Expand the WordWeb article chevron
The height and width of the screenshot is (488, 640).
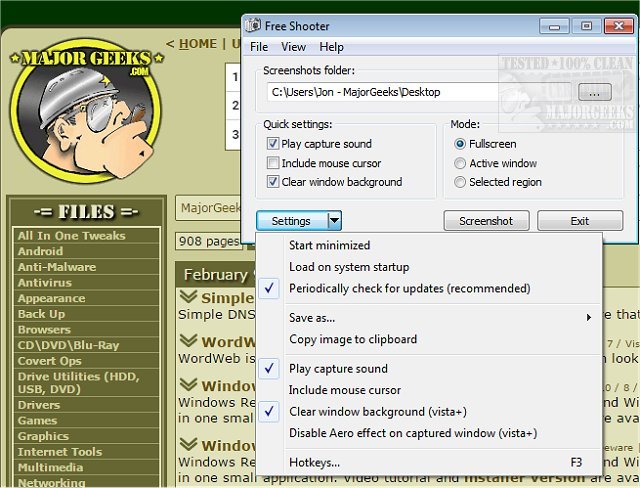point(188,340)
